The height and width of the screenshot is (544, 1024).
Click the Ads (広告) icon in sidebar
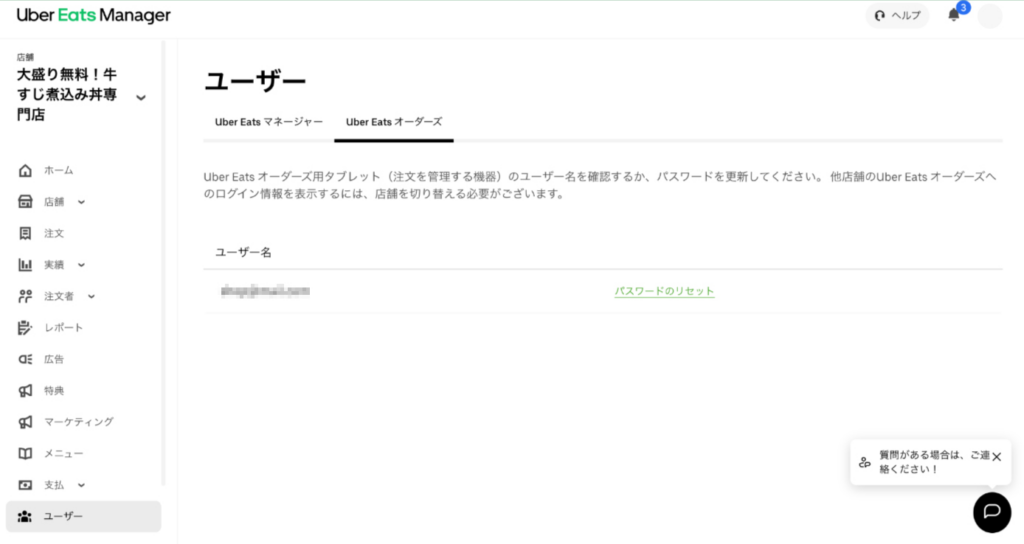pos(26,359)
